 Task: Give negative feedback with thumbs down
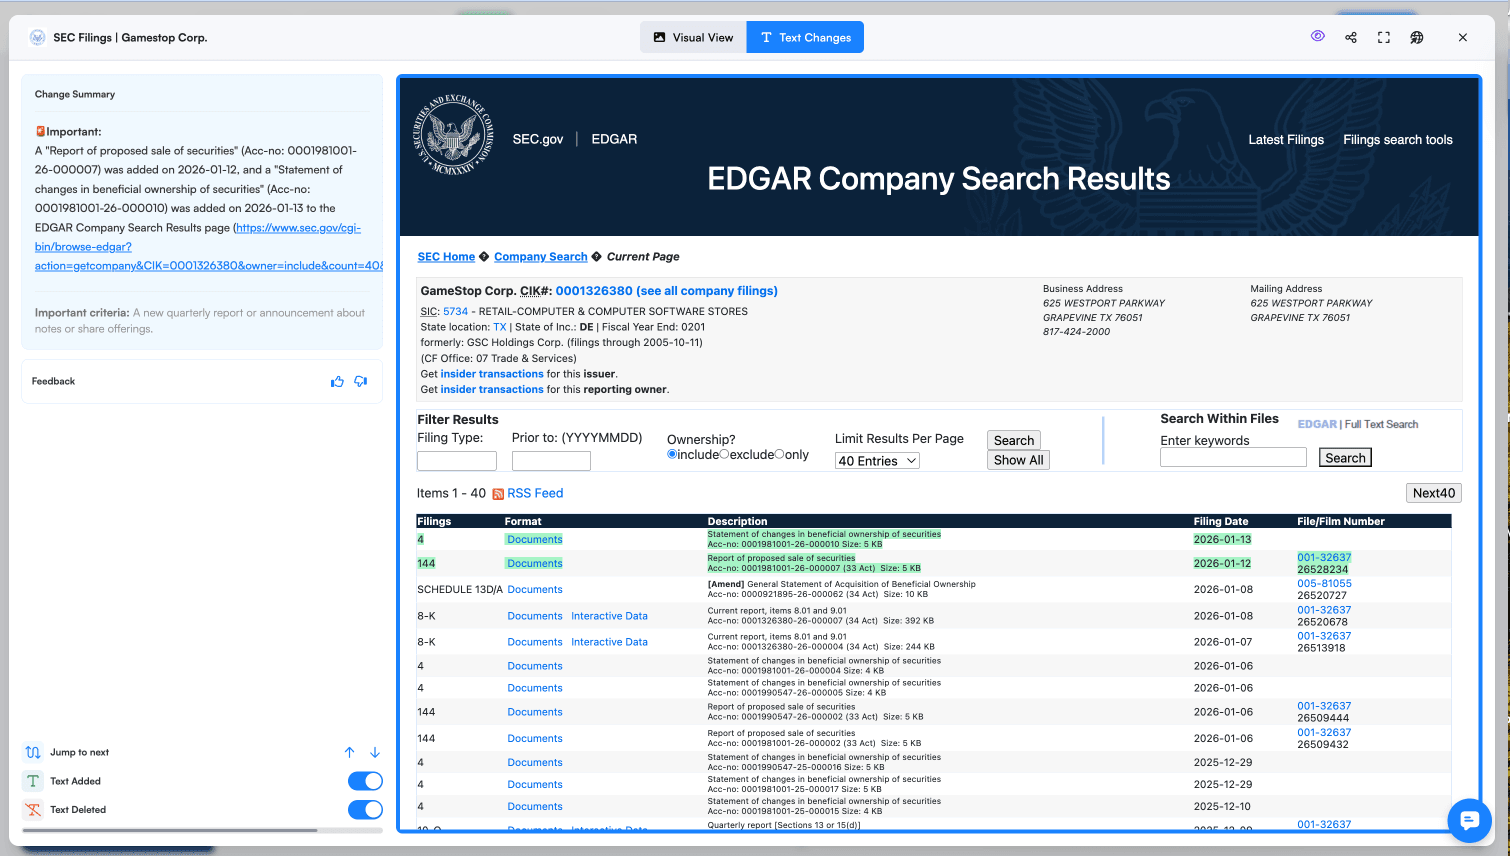click(x=361, y=381)
